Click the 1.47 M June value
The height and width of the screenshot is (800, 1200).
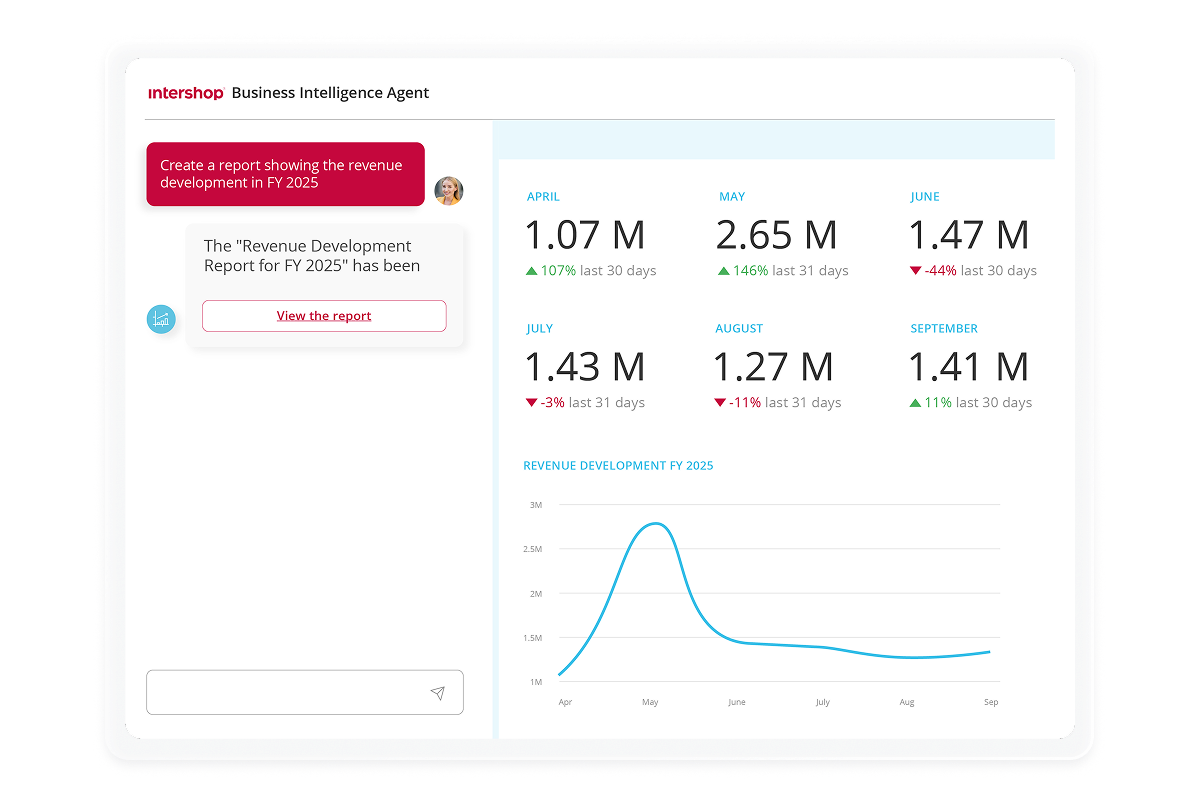click(968, 235)
